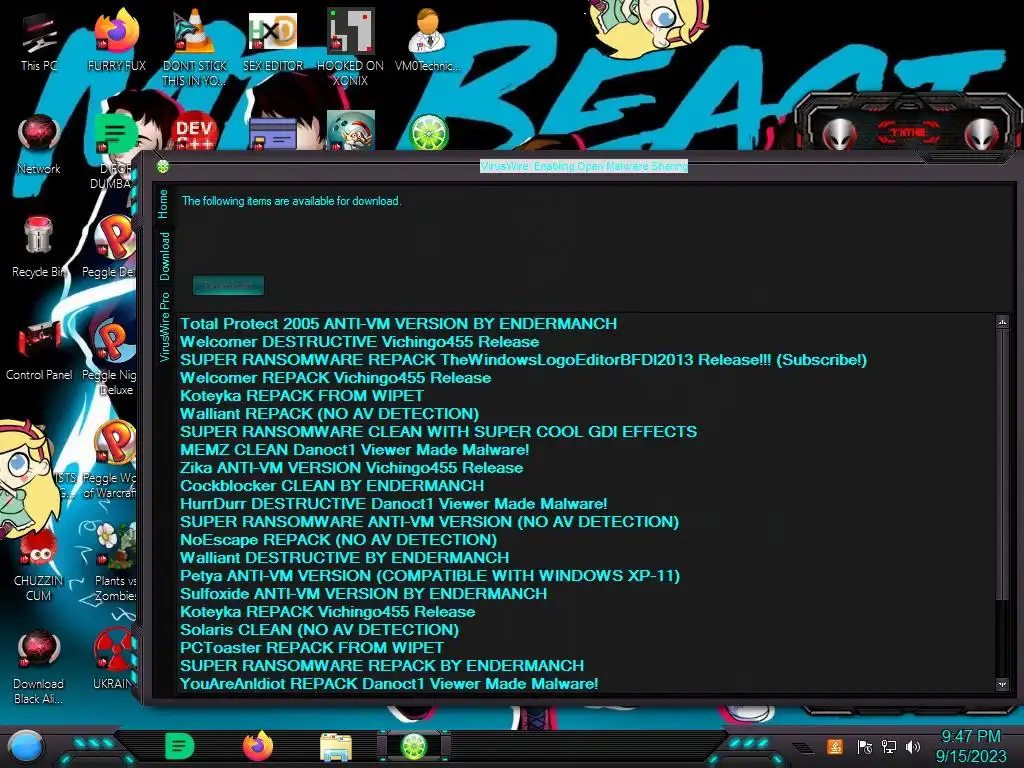Select Petya ANTI-VM VERSION entry
The image size is (1024, 768).
point(430,576)
